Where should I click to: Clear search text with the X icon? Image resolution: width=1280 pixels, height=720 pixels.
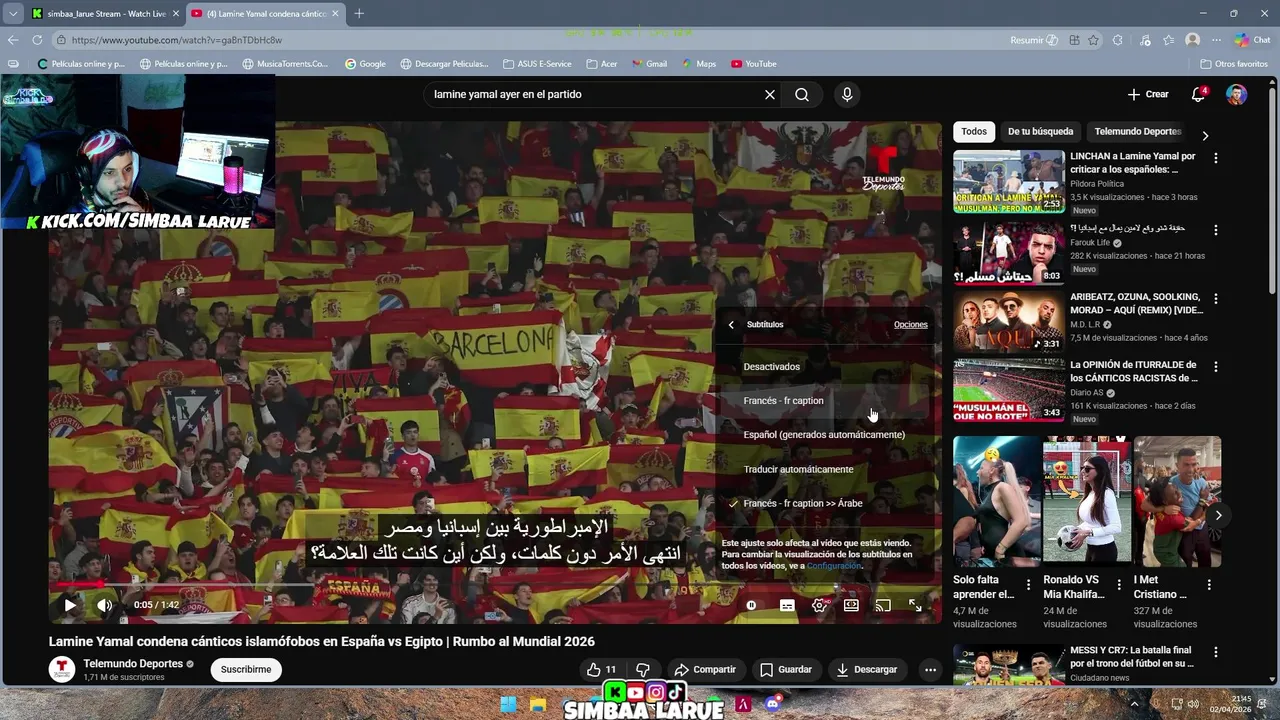click(770, 95)
